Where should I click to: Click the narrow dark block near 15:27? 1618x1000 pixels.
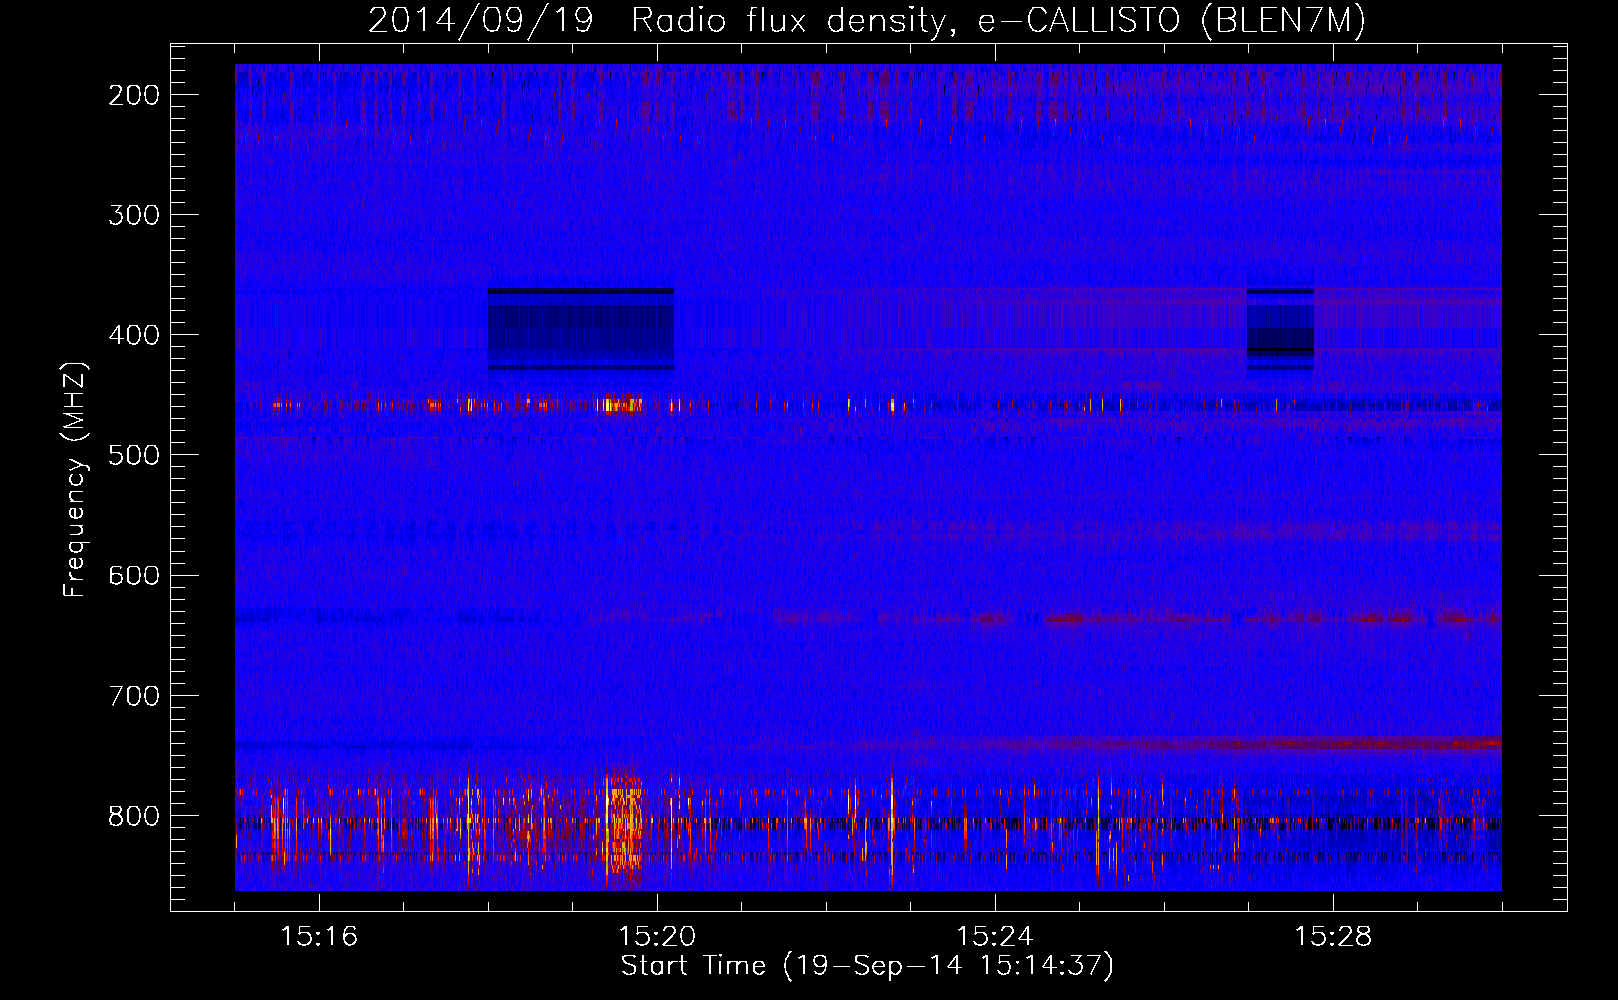pyautogui.click(x=1280, y=329)
